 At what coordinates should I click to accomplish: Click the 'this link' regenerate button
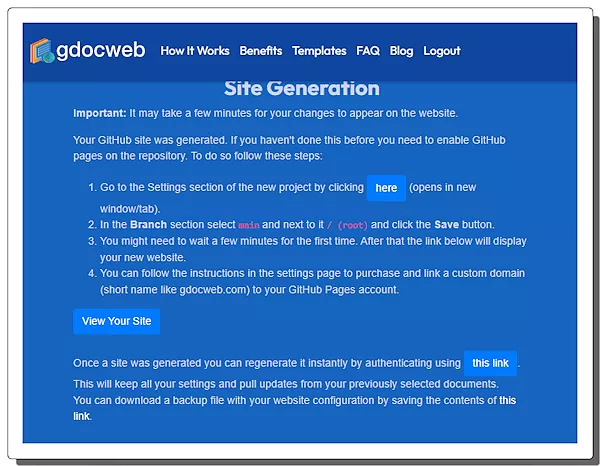[x=490, y=363]
